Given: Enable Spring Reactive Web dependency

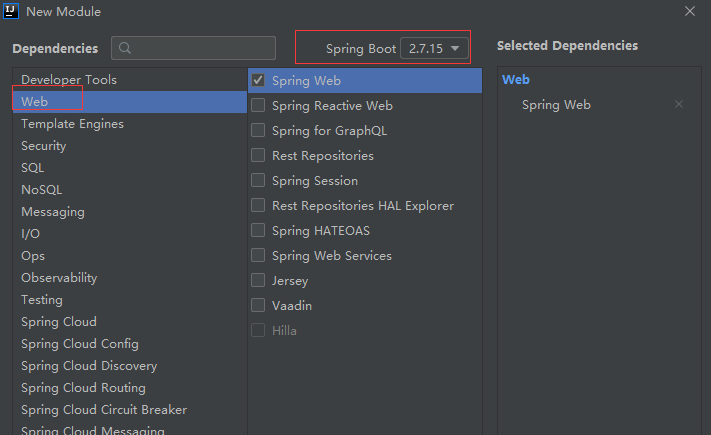Looking at the screenshot, I should [258, 105].
